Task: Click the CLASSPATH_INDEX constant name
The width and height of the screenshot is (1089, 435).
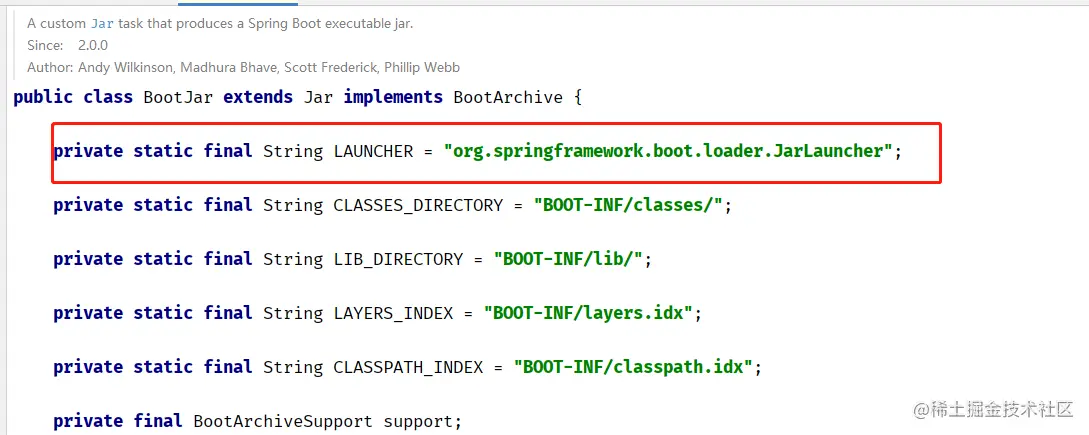Action: pyautogui.click(x=408, y=367)
